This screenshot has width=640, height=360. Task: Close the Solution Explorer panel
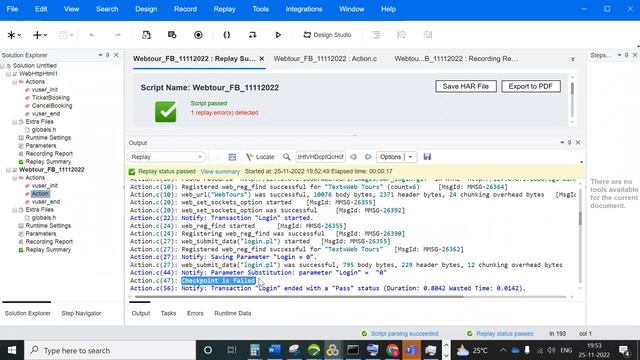tap(116, 55)
